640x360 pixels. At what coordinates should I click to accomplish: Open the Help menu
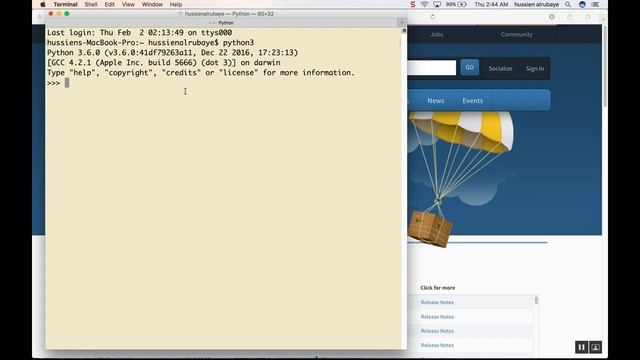pos(176,4)
